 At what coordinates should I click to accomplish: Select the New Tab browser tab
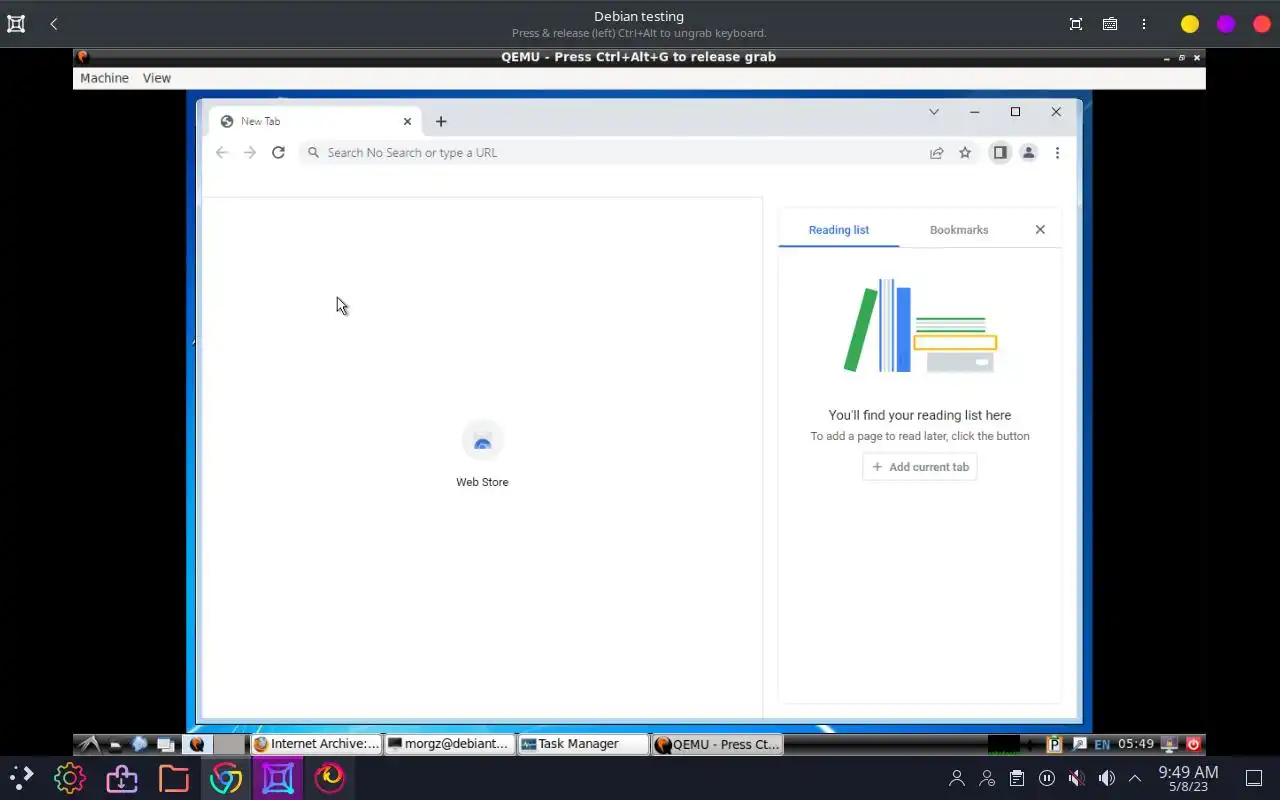tap(315, 121)
